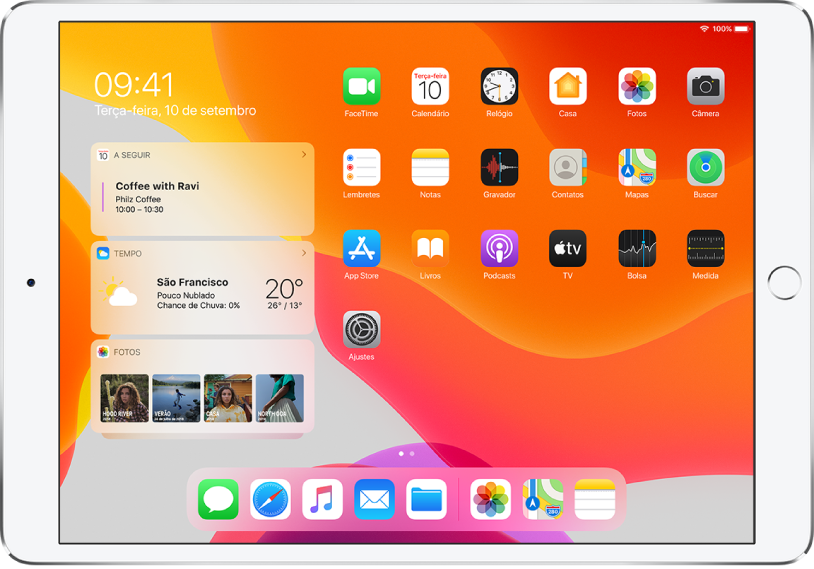Viewport: 814px width, 569px height.
Task: Expand the A Seguir widget chevron
Action: [x=304, y=155]
